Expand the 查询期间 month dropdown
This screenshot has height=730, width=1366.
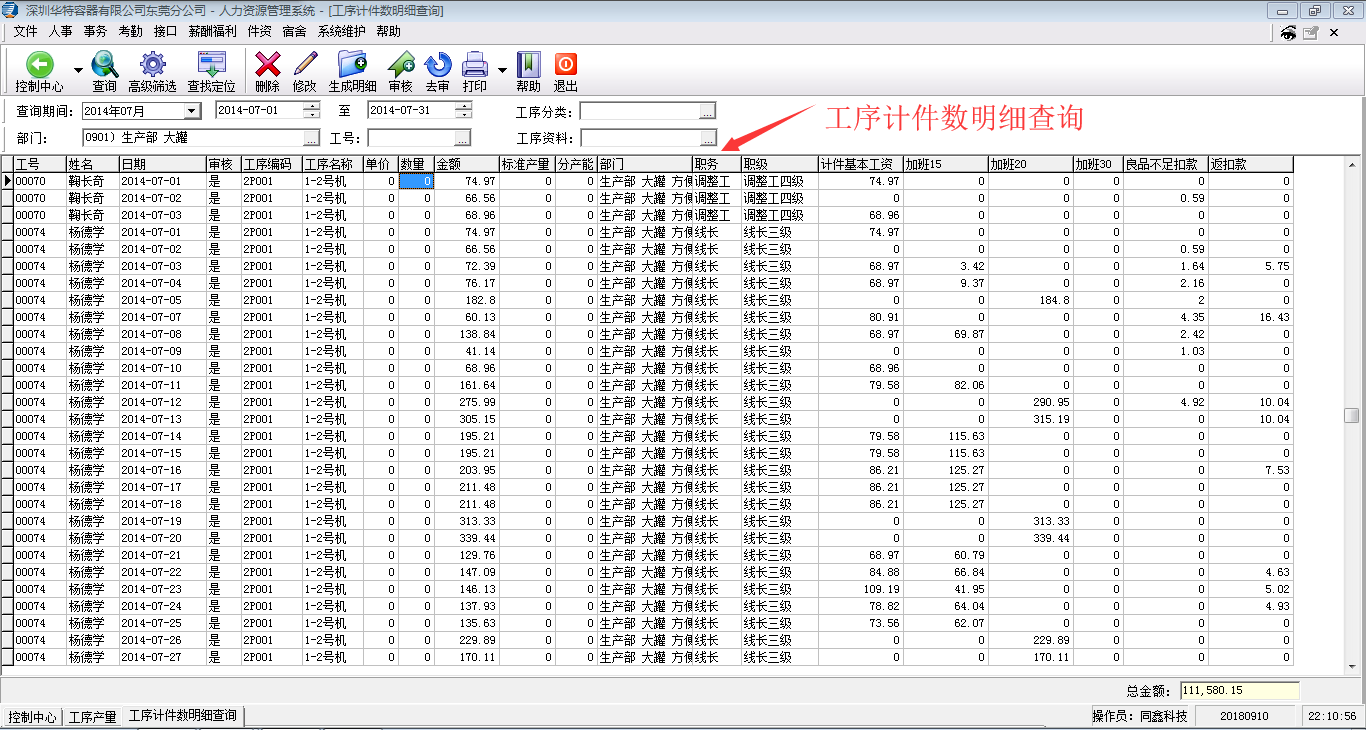coord(192,111)
